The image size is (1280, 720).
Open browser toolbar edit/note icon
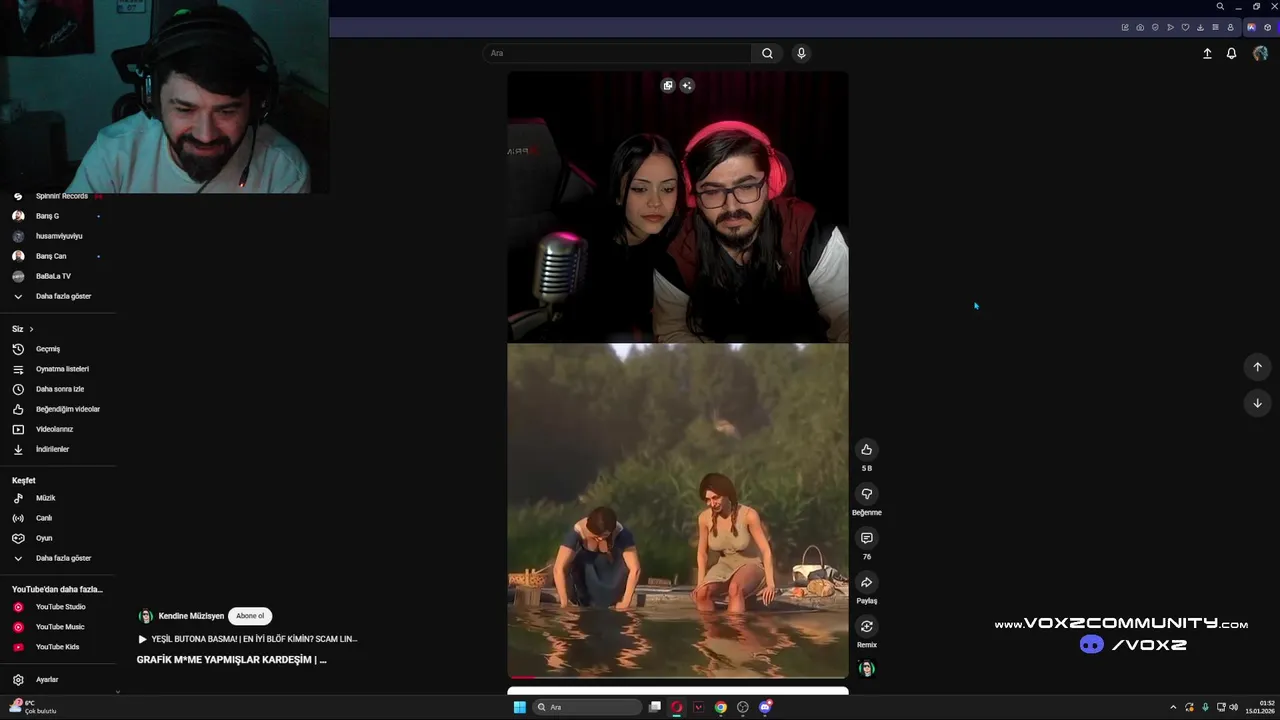click(1125, 27)
